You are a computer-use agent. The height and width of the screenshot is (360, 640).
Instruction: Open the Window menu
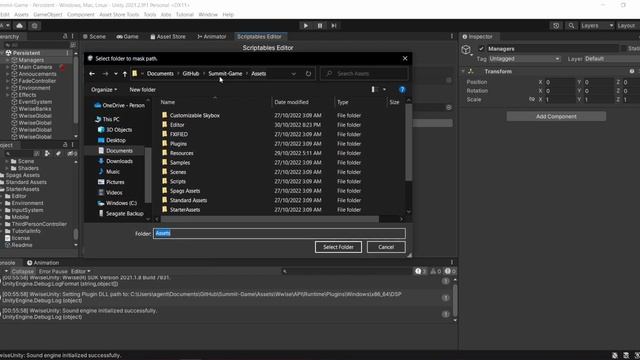click(208, 15)
